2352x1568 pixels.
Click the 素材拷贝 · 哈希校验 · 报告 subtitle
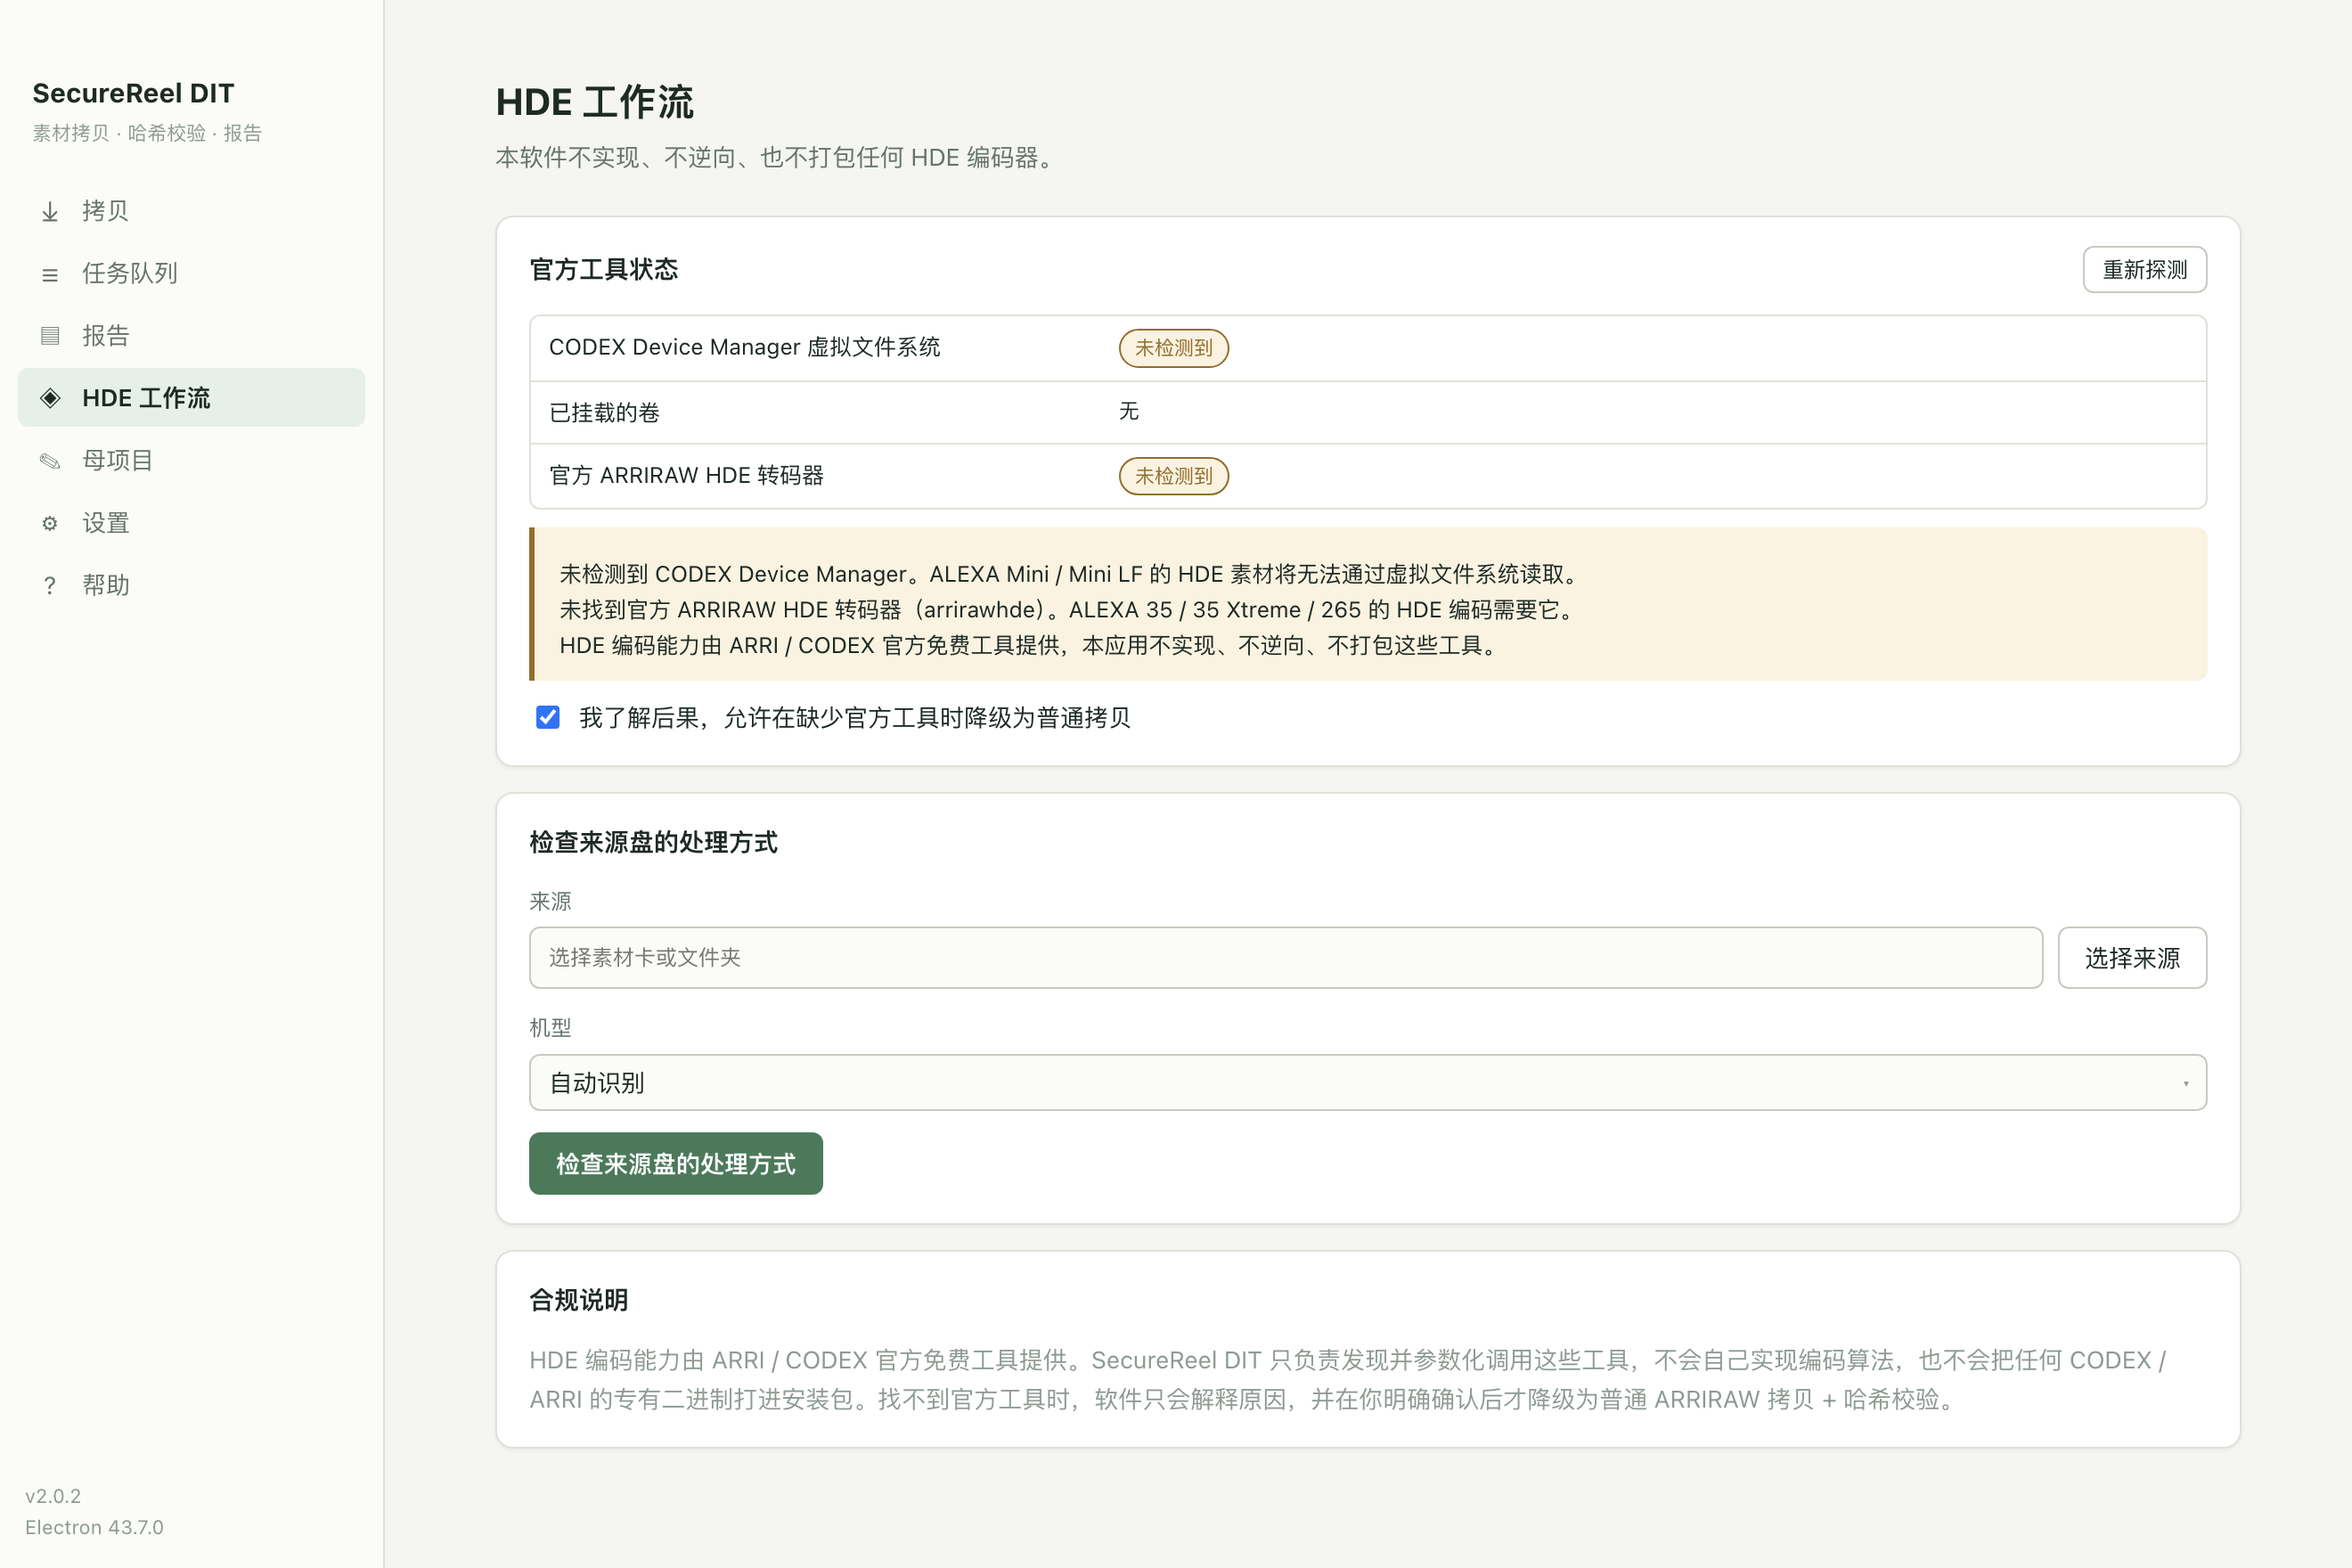(x=147, y=133)
